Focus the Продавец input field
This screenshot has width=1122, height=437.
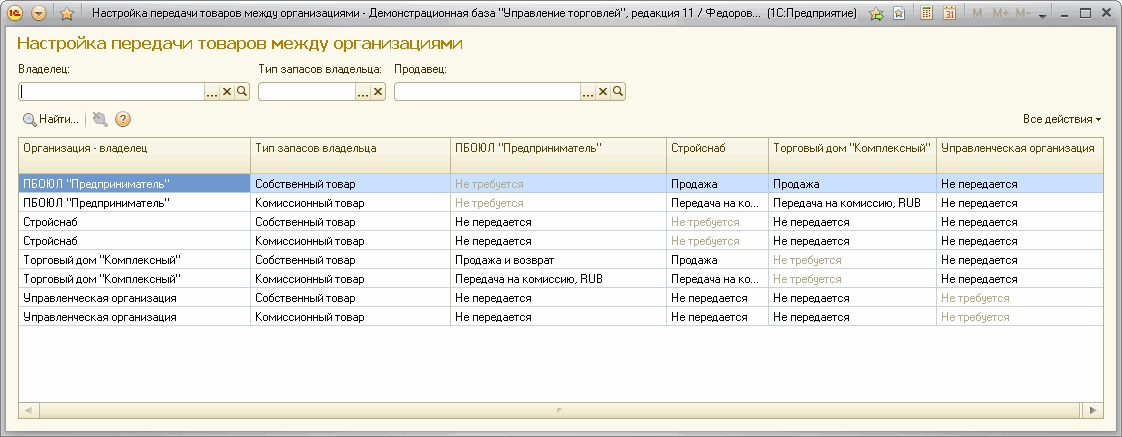click(487, 92)
